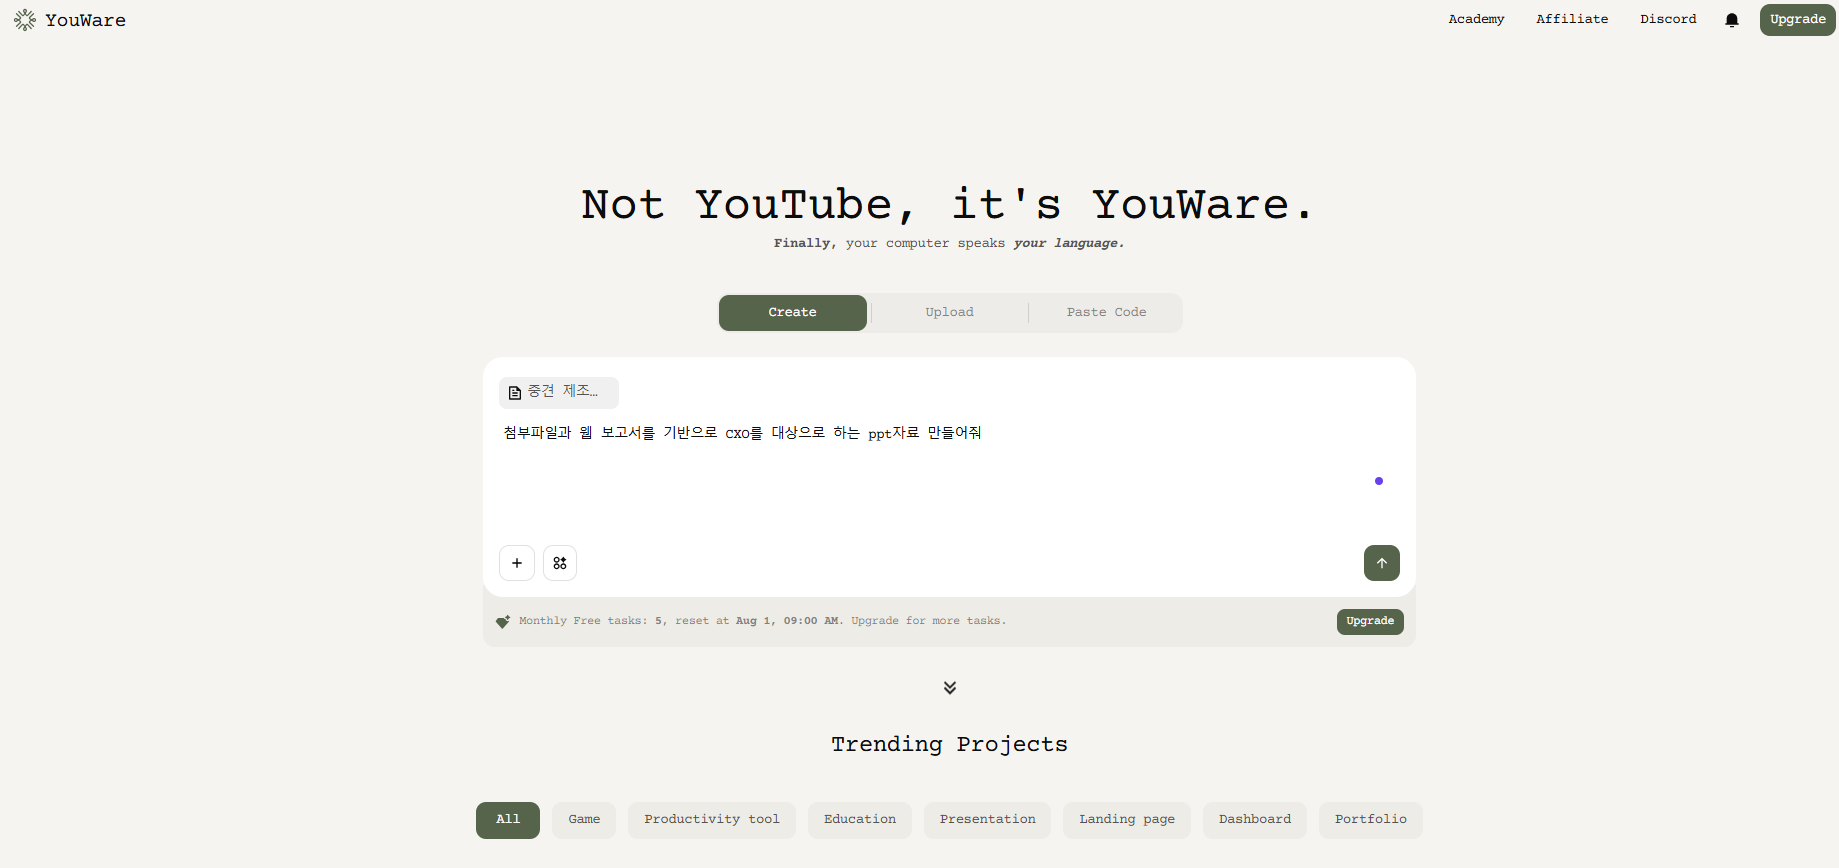Click the diamond icon beside Monthly Free tasks
The width and height of the screenshot is (1839, 868).
pos(503,621)
